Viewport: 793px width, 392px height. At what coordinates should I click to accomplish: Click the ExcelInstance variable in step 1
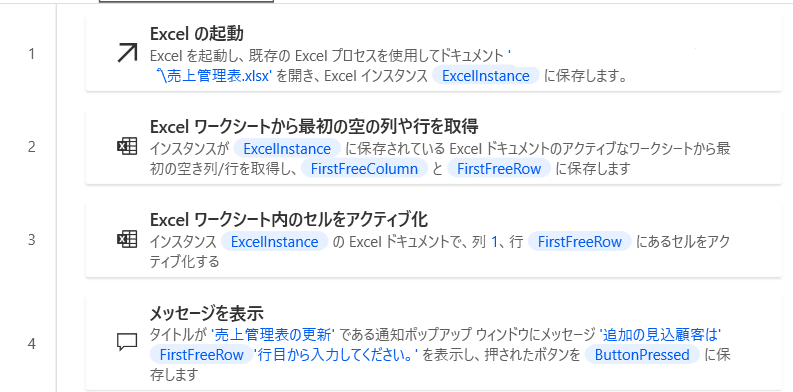[x=486, y=76]
